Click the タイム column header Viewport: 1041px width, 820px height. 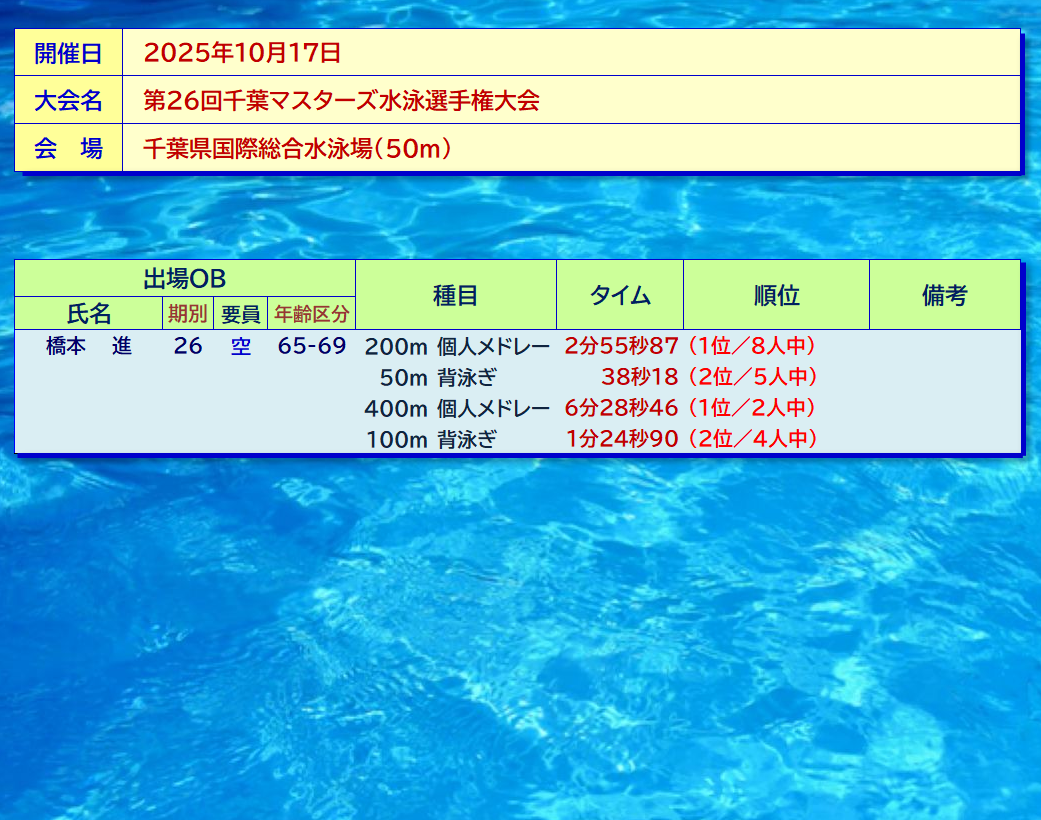(x=620, y=295)
